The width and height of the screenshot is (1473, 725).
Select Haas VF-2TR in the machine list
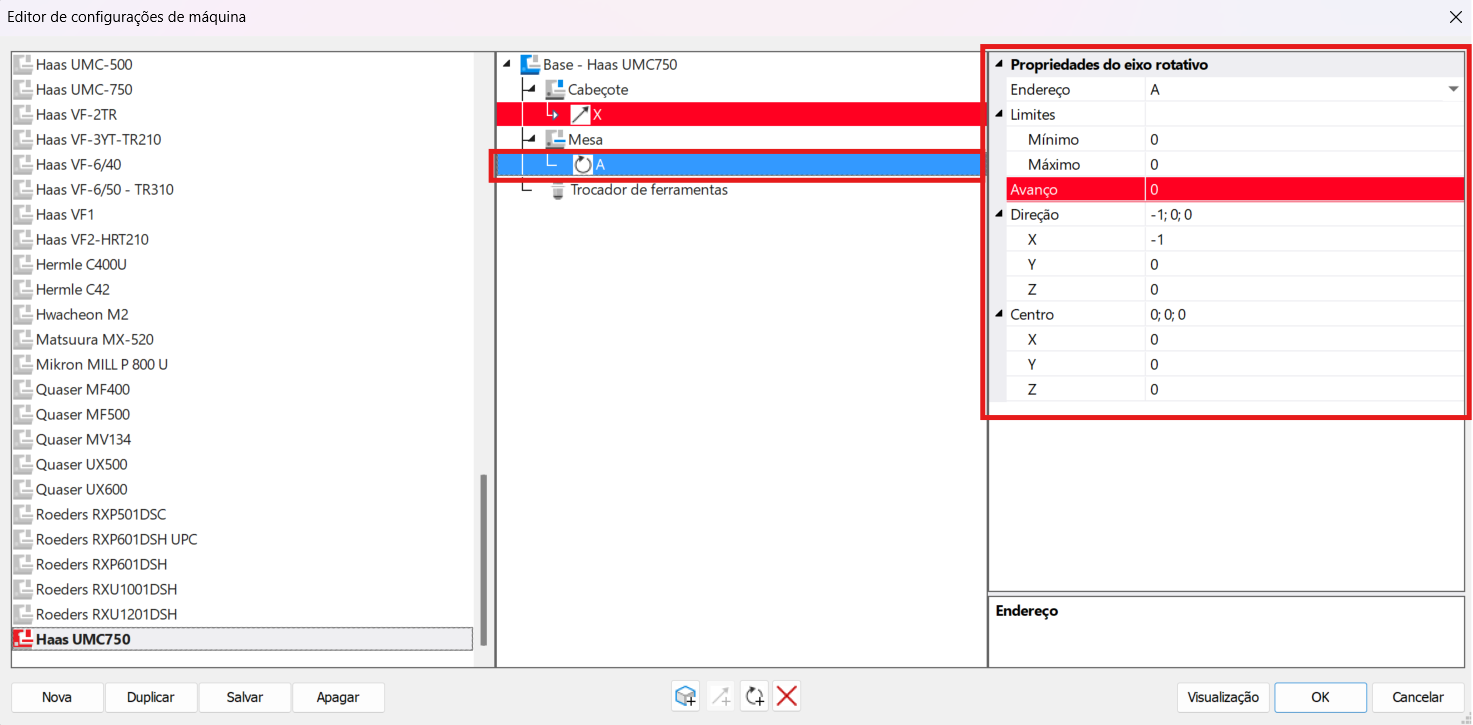(x=76, y=115)
